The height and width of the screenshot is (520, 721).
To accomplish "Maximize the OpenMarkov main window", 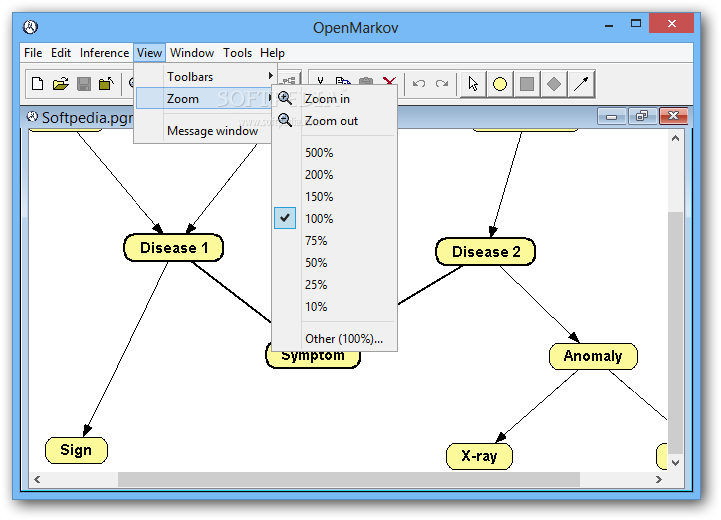I will point(636,24).
